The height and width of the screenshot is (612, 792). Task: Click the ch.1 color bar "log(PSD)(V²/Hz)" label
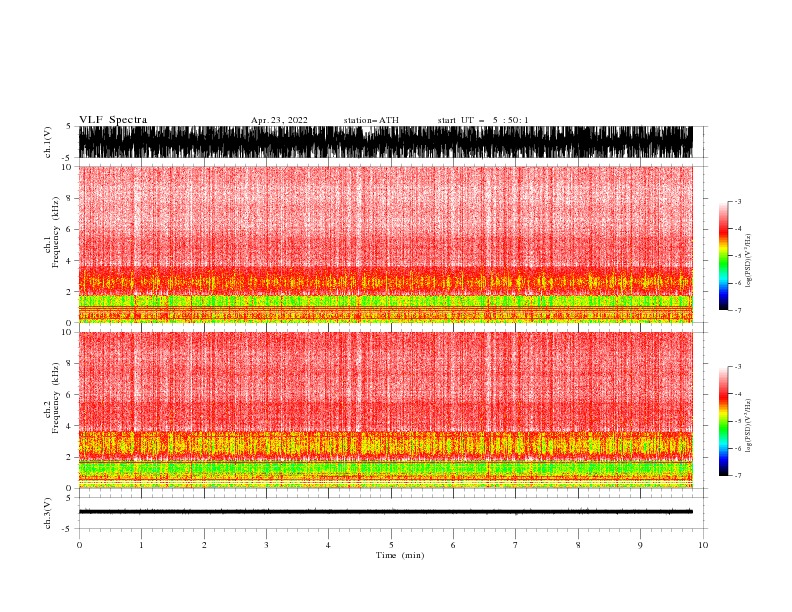(749, 261)
